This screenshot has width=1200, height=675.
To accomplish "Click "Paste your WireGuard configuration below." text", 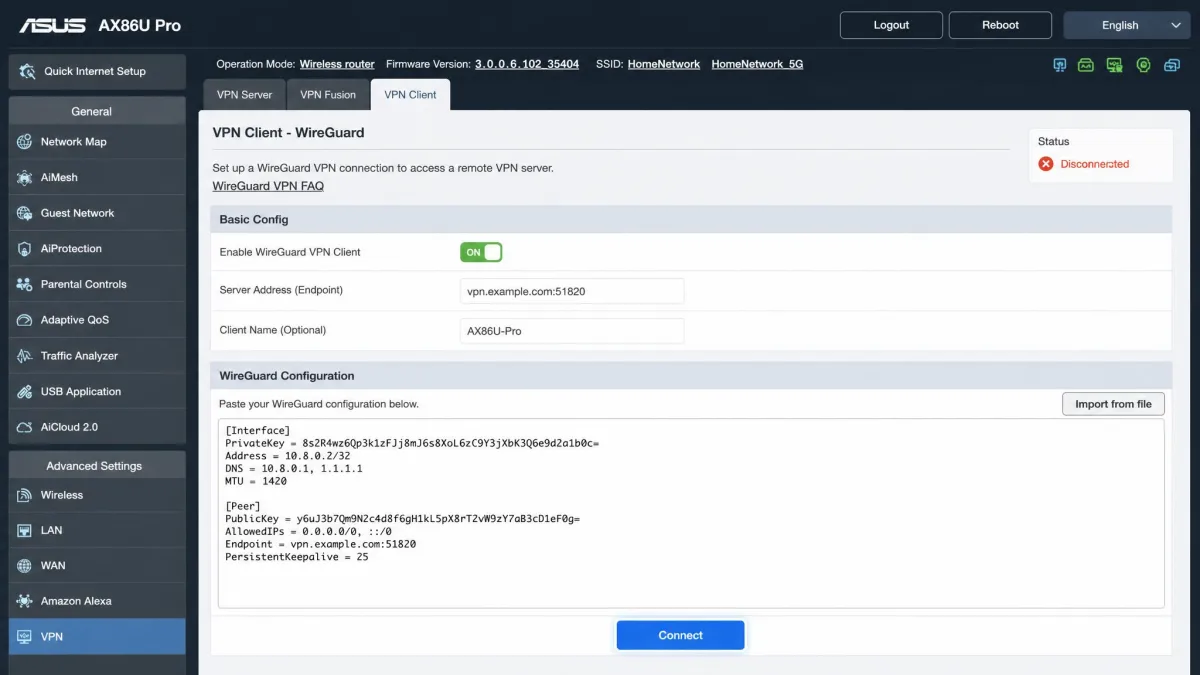I will 319,404.
